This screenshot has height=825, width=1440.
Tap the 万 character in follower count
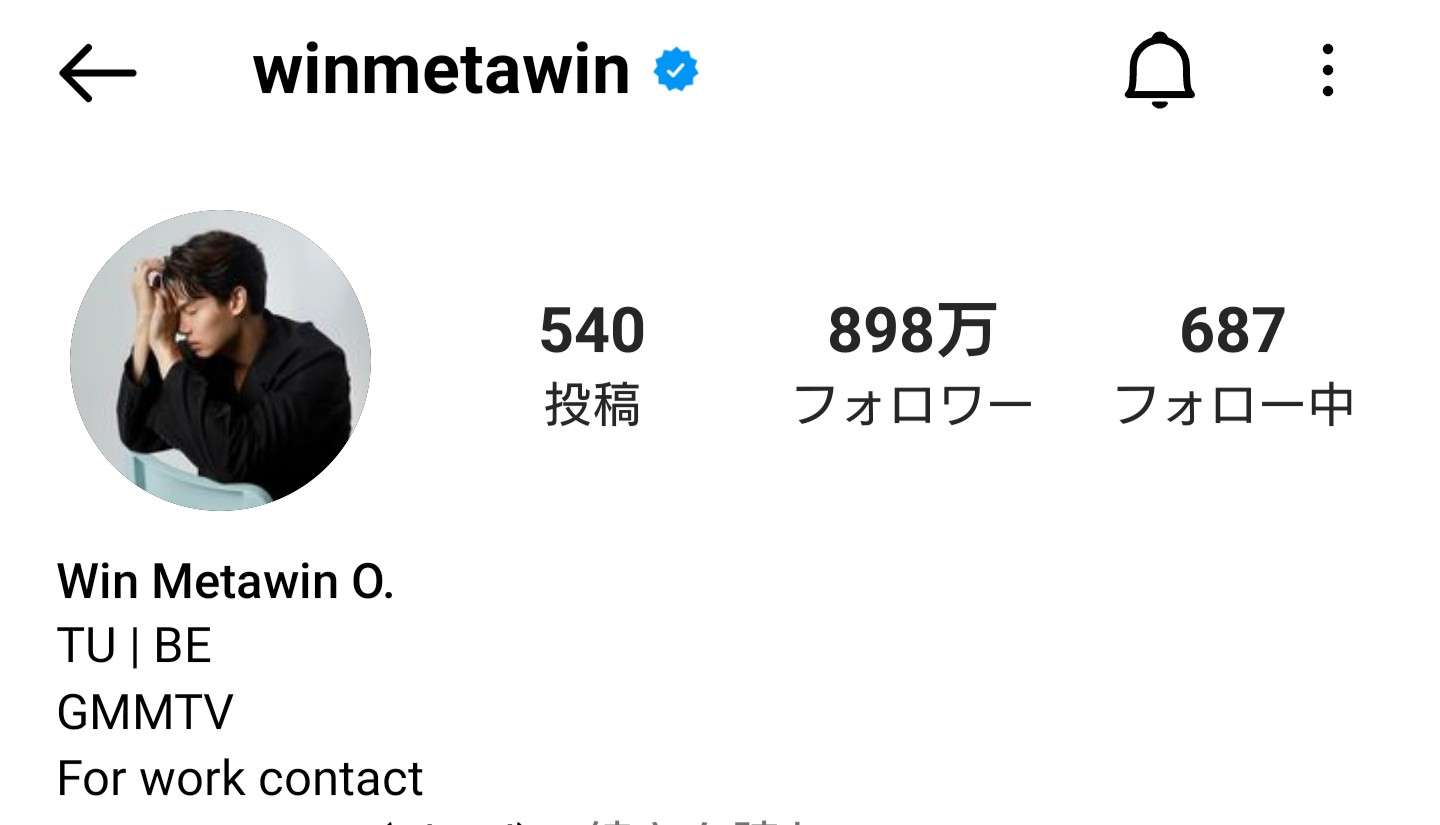click(966, 331)
